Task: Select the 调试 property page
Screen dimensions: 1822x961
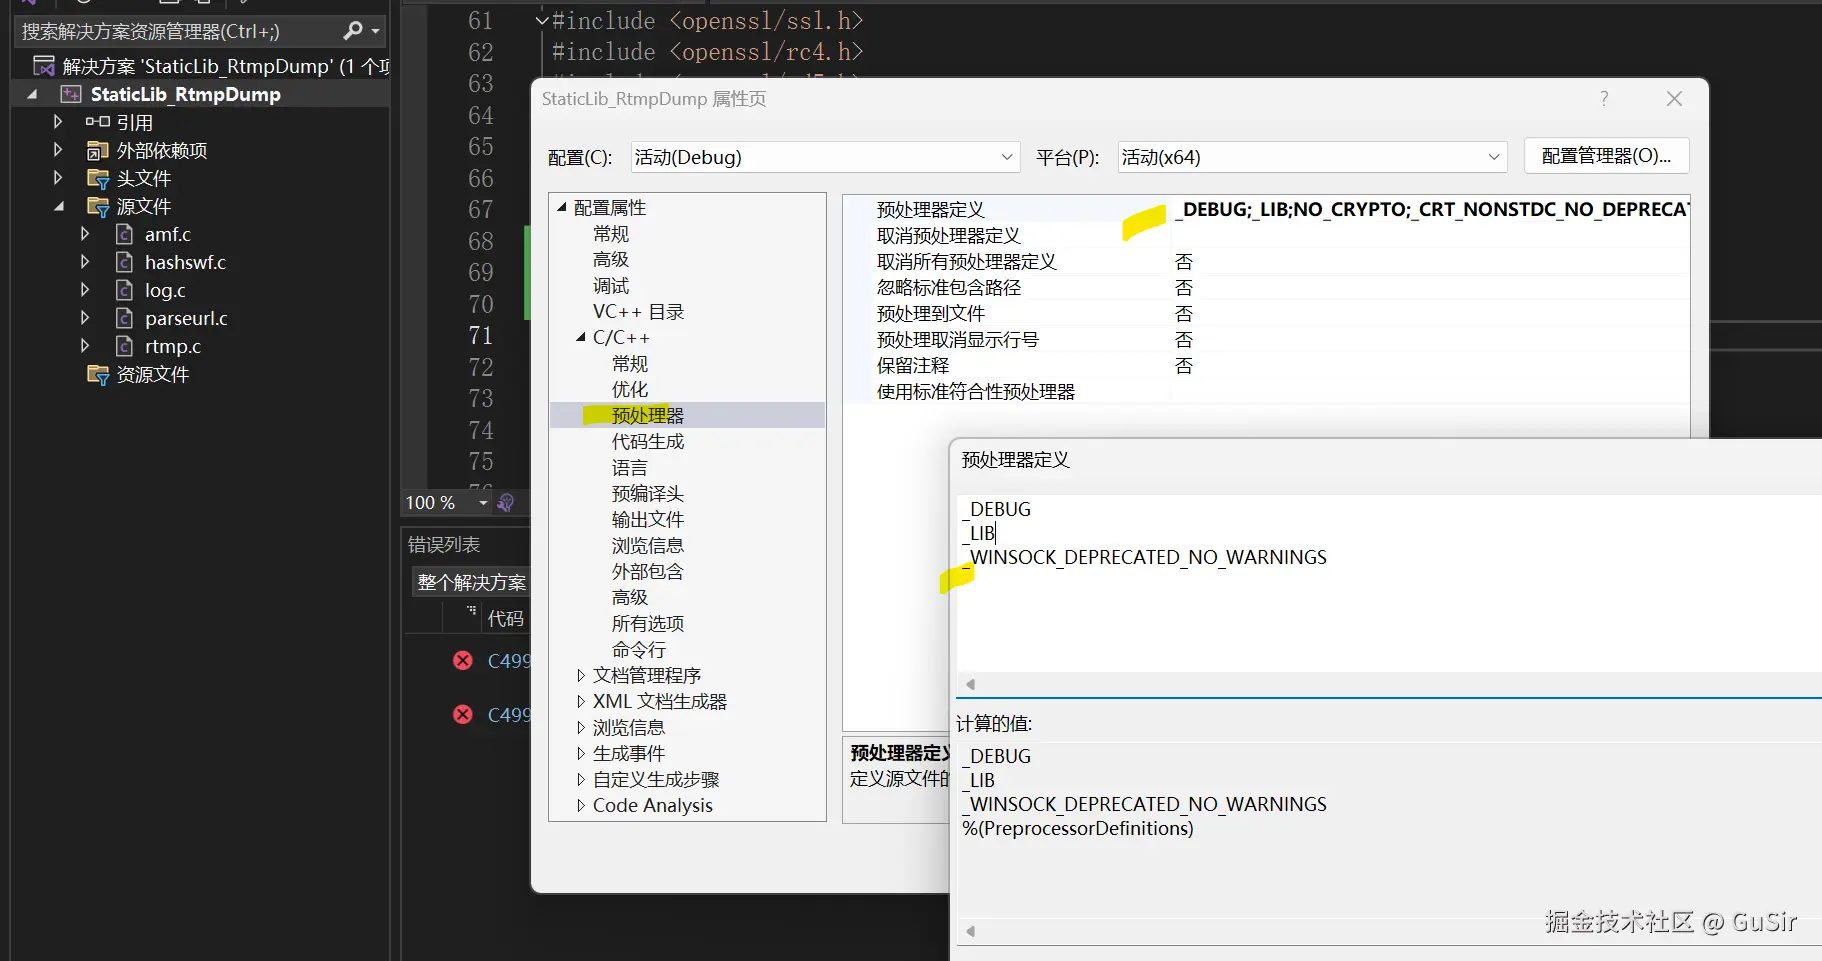Action: [611, 286]
